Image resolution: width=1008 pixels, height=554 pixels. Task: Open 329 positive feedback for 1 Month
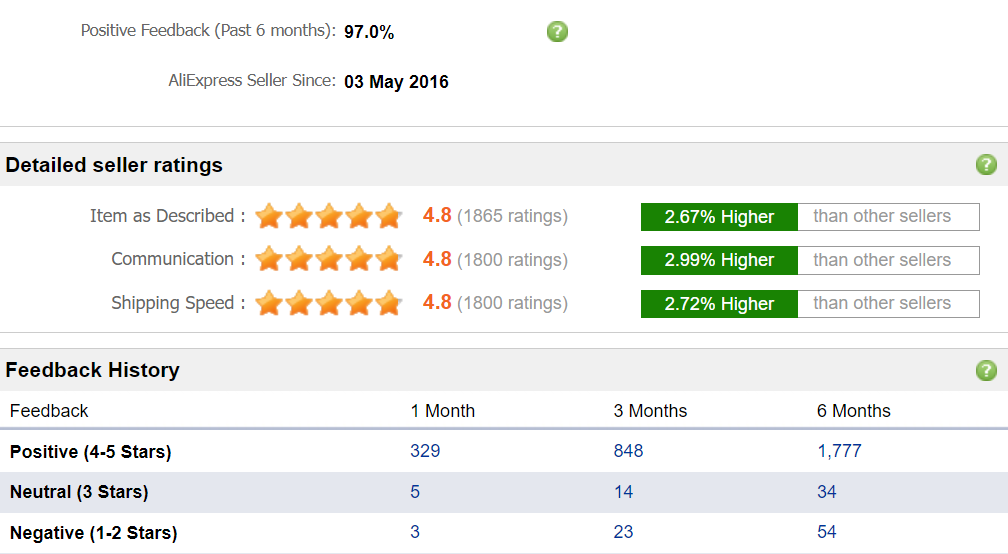pos(425,451)
